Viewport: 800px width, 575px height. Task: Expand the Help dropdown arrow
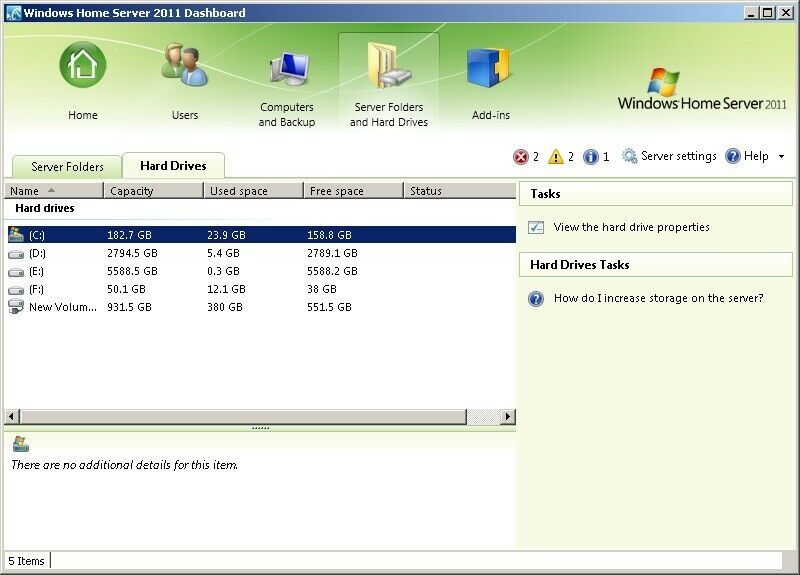point(781,156)
